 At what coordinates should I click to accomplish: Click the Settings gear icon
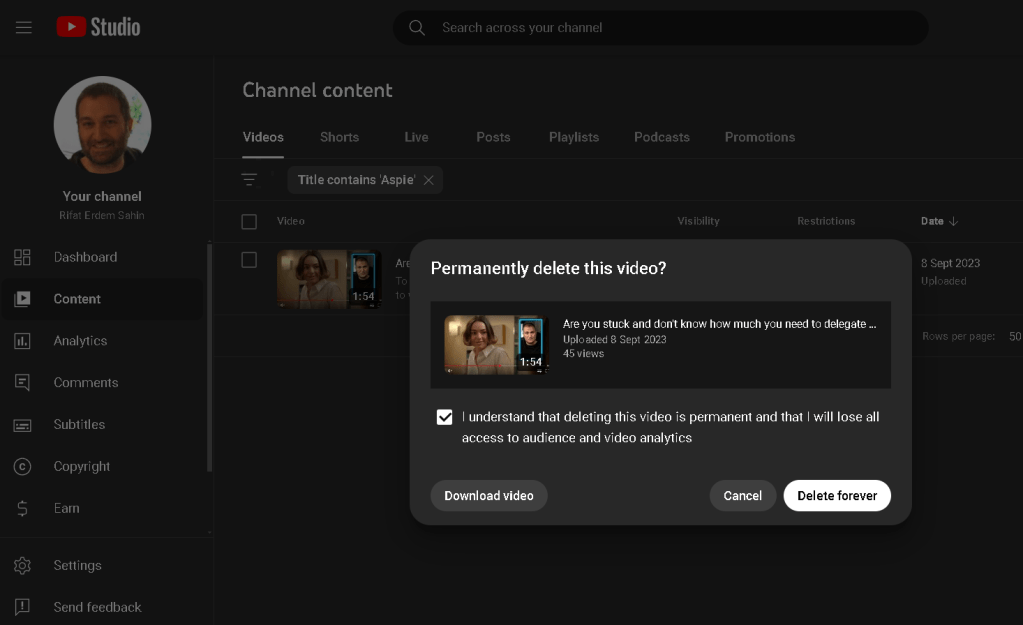(22, 565)
